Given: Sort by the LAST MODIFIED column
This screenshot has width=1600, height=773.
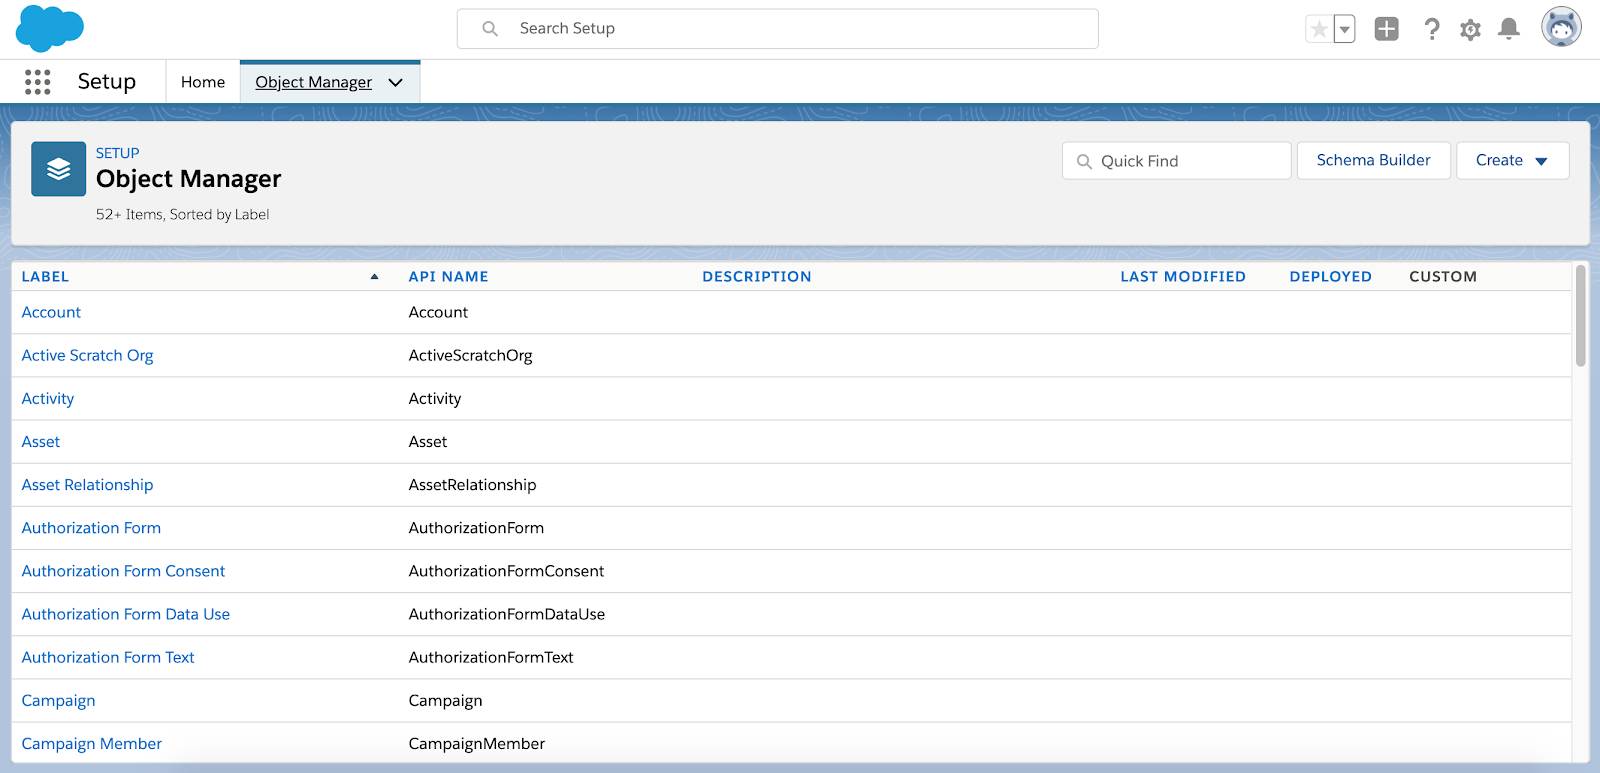Looking at the screenshot, I should click(1183, 277).
